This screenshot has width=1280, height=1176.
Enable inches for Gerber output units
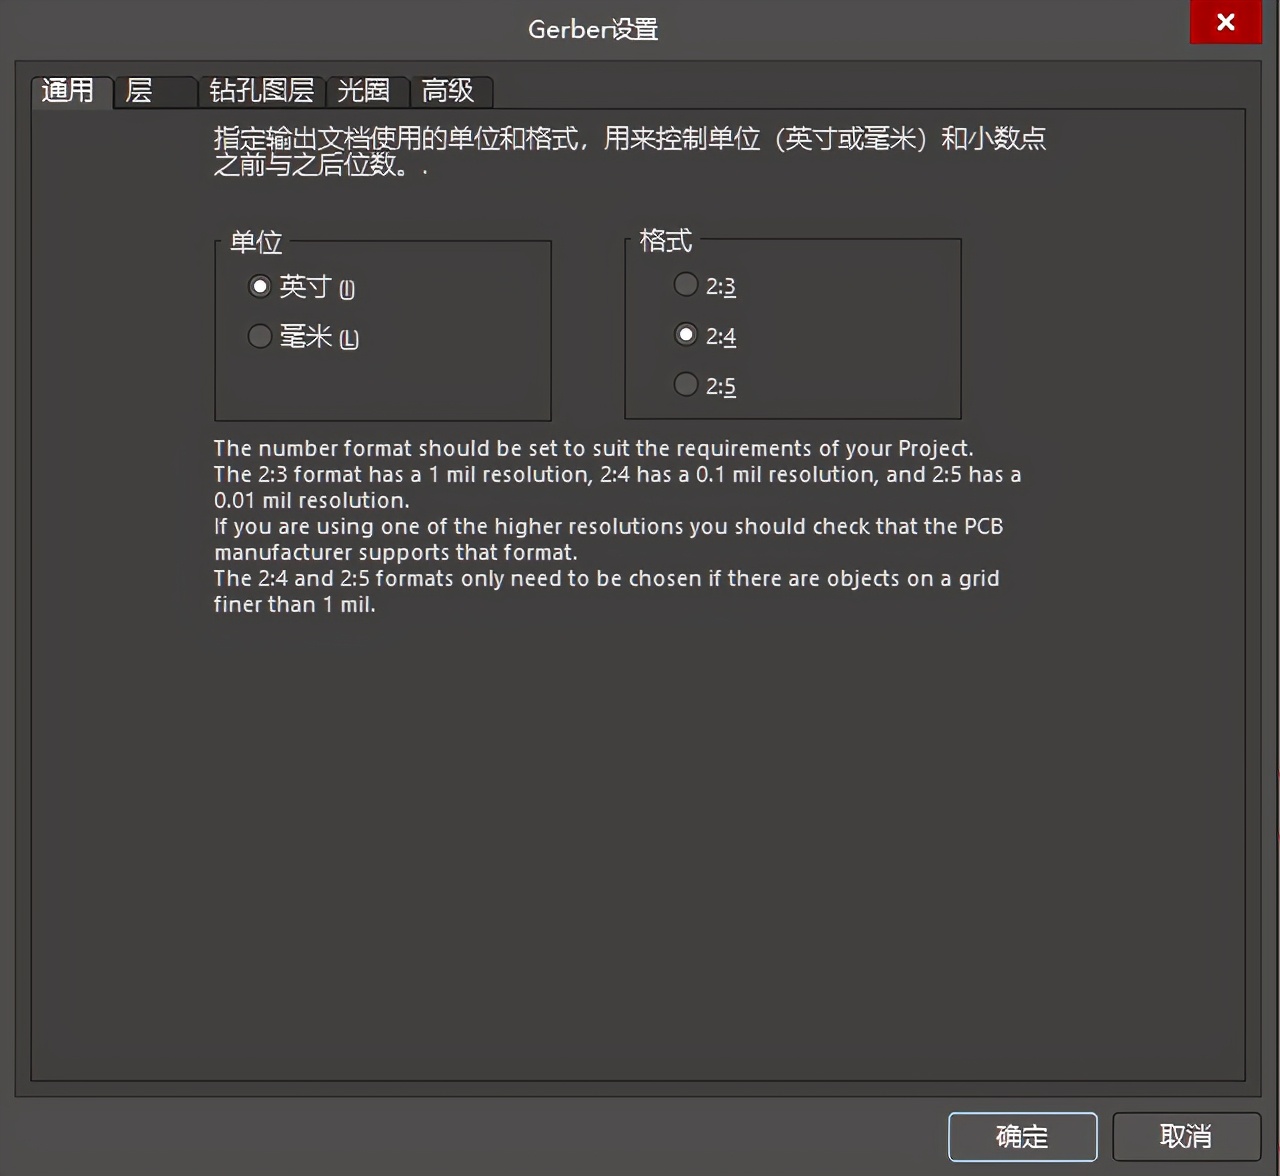259,286
